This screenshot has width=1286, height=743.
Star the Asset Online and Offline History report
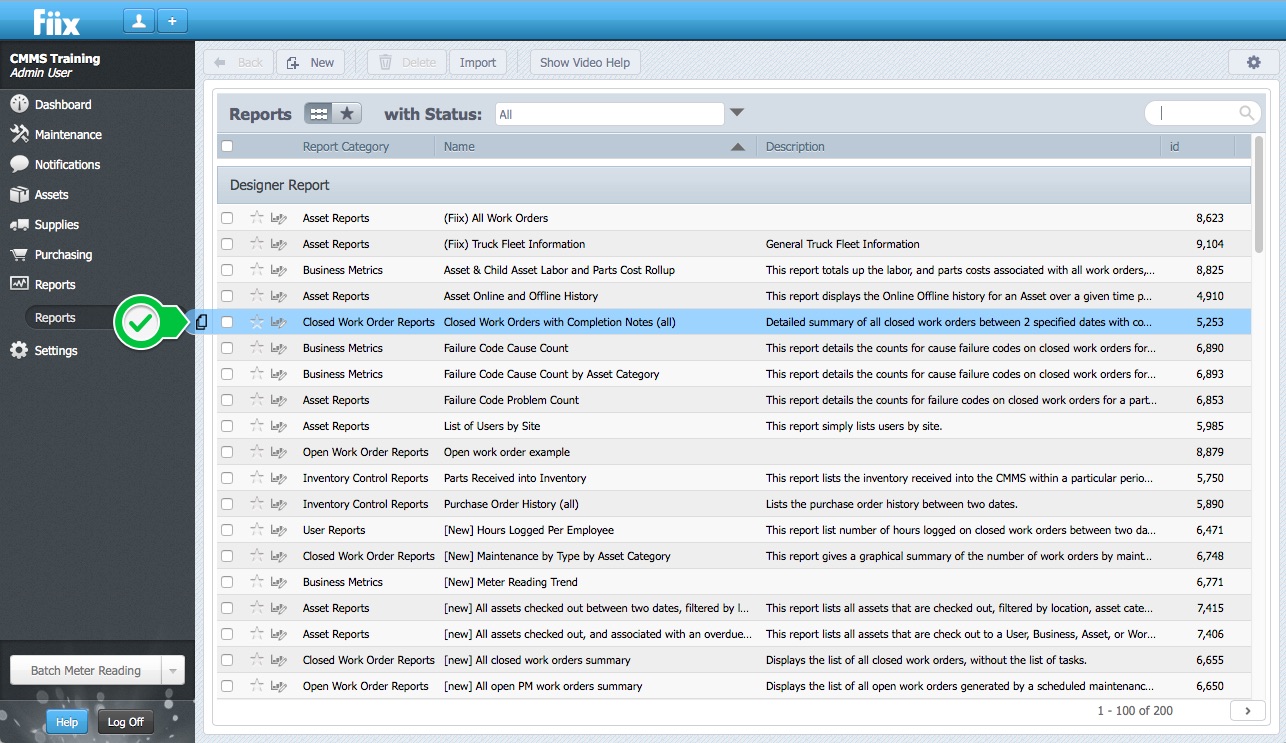point(257,295)
